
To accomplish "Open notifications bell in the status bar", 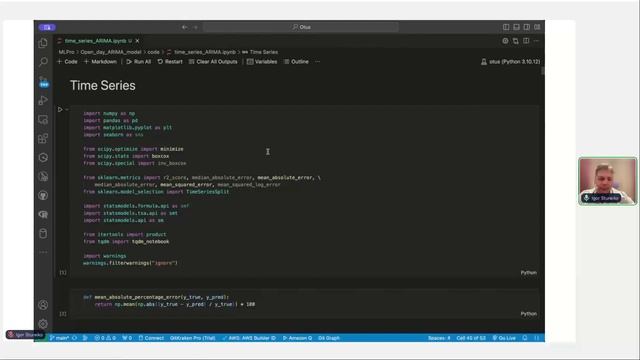I will (x=525, y=338).
